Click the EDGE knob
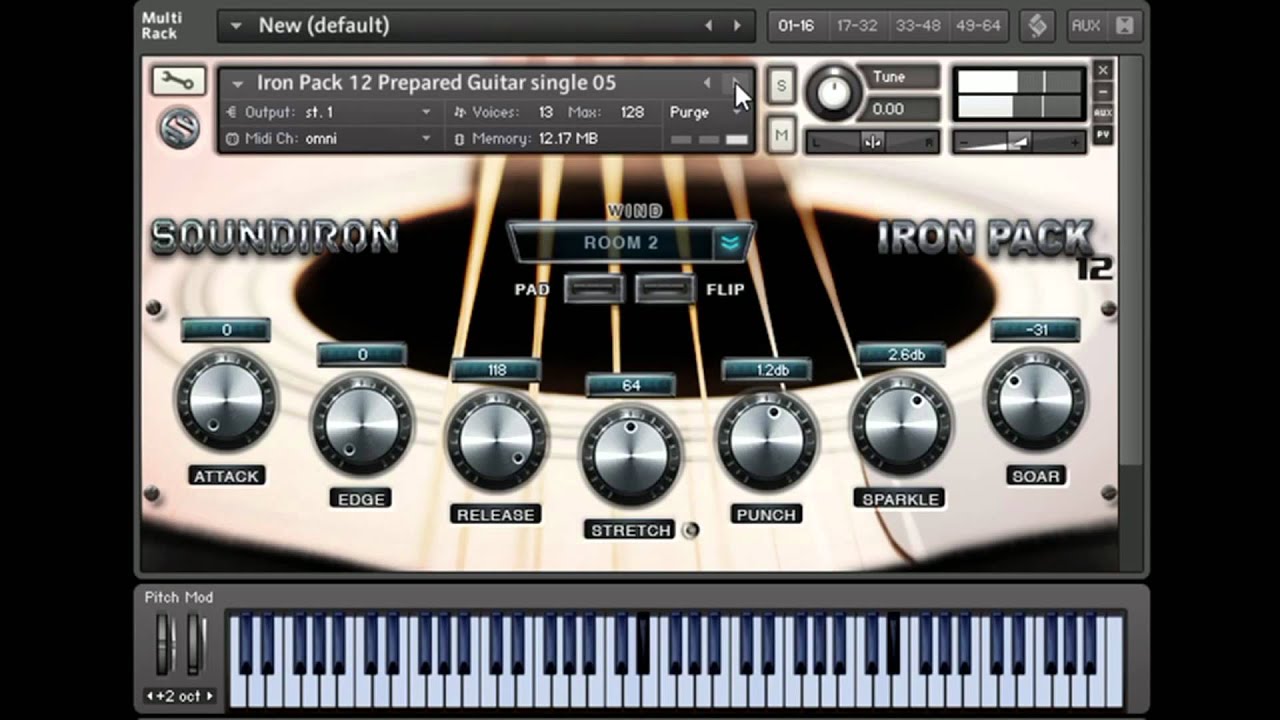This screenshot has width=1280, height=720. click(x=361, y=423)
